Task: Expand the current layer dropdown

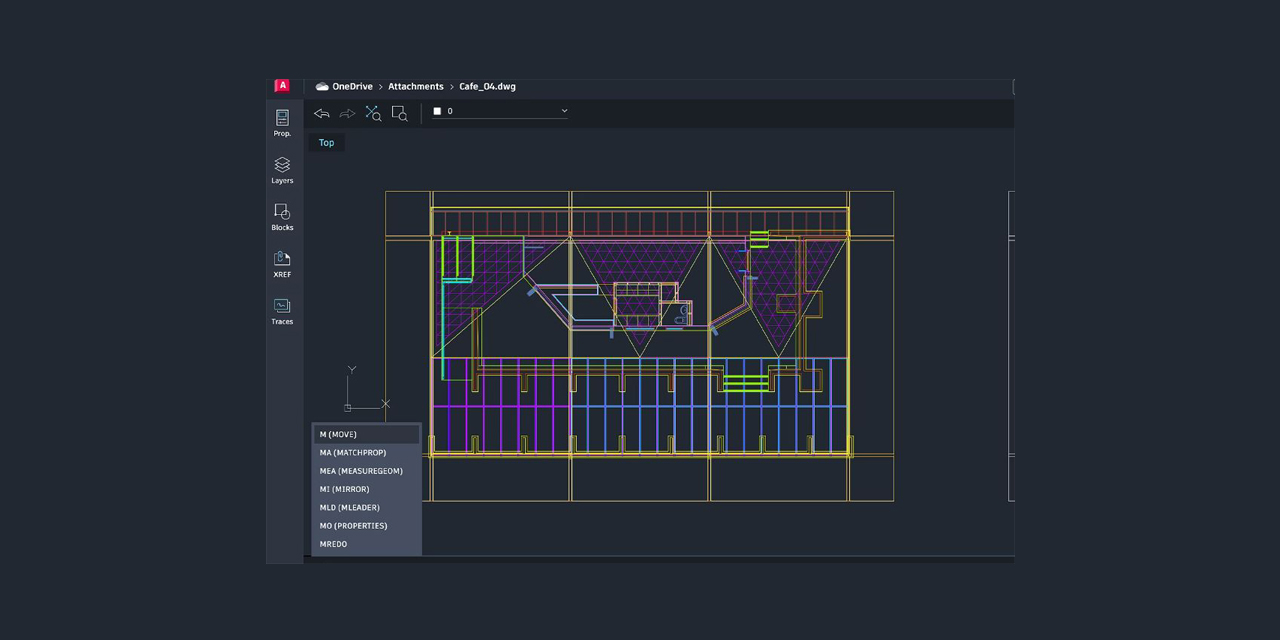Action: pos(564,111)
